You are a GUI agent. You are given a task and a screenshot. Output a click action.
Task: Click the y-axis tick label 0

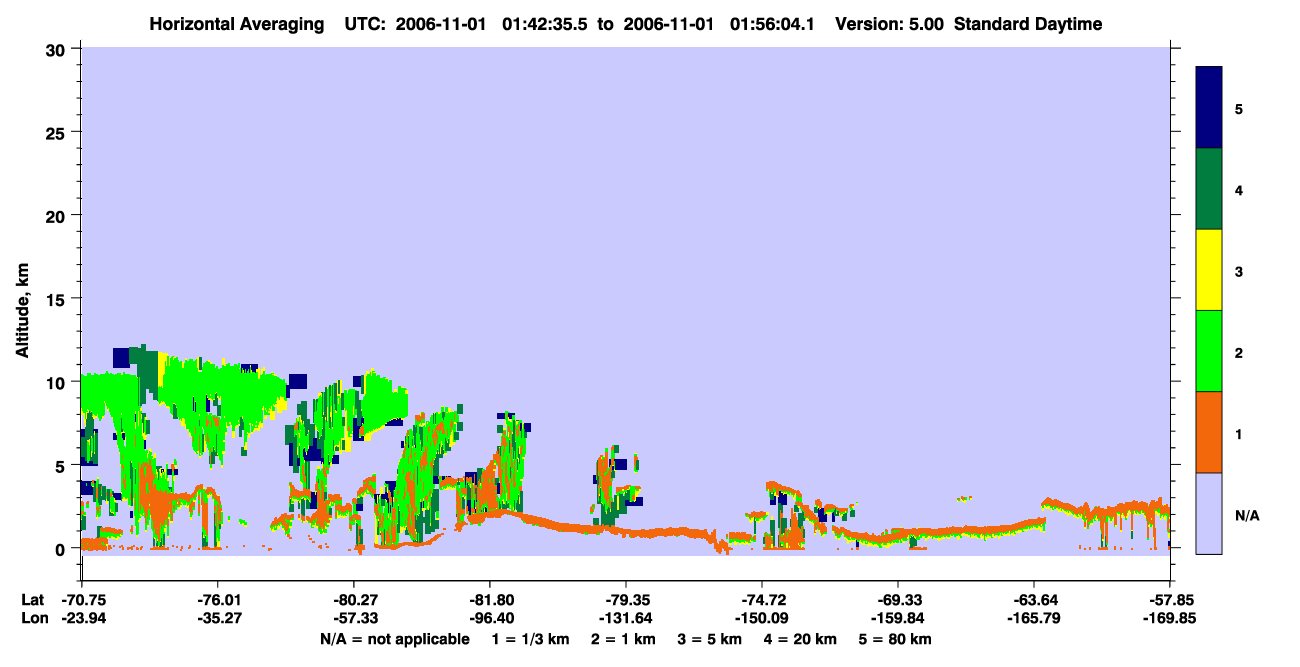tap(63, 549)
